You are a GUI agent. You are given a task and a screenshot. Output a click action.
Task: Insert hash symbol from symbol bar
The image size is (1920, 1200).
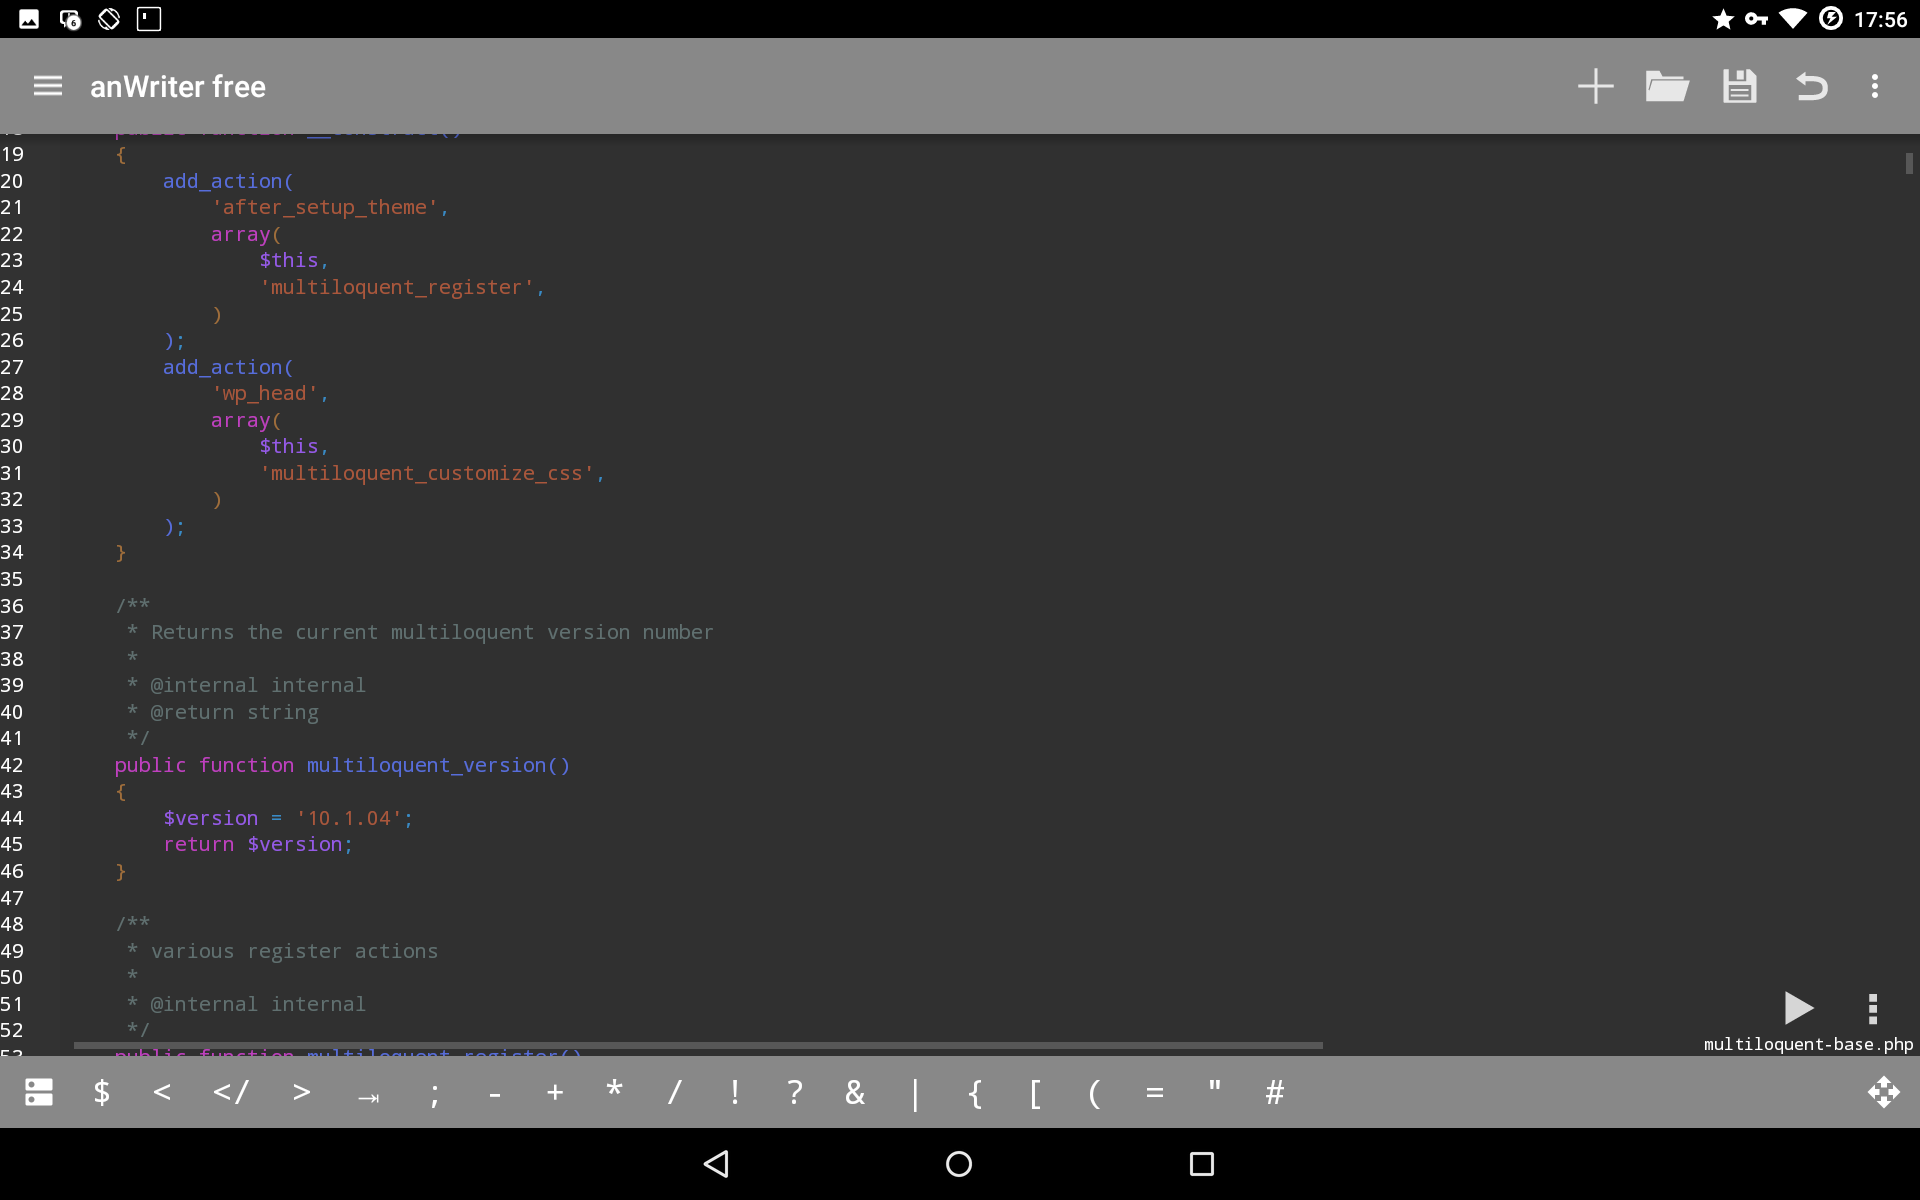[x=1274, y=1092]
